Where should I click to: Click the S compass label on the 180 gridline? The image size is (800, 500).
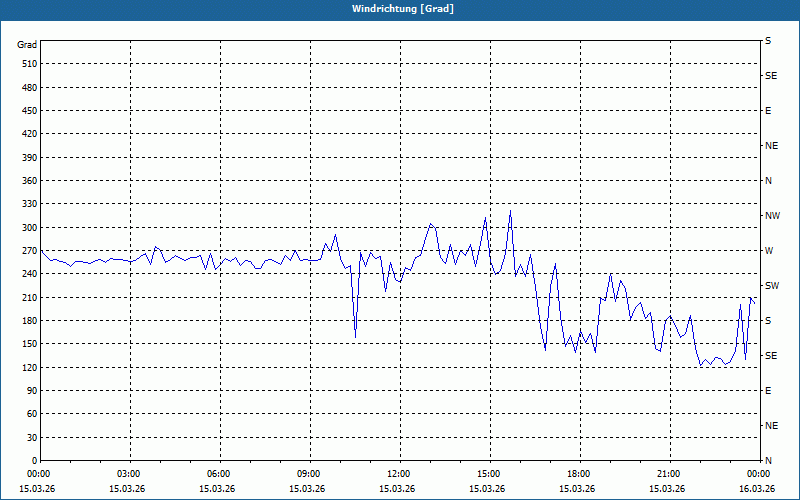(x=768, y=320)
